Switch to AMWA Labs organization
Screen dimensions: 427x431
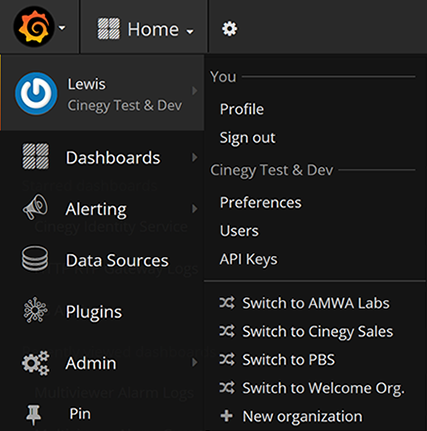pos(316,303)
